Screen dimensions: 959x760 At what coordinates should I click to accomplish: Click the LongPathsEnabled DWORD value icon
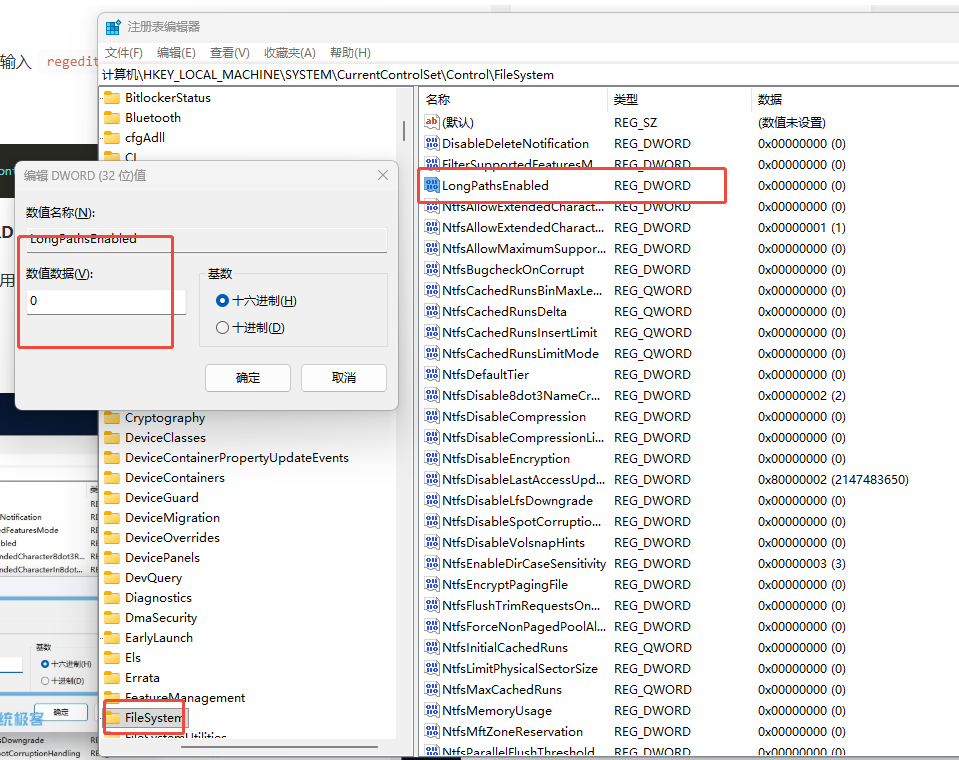pos(432,185)
